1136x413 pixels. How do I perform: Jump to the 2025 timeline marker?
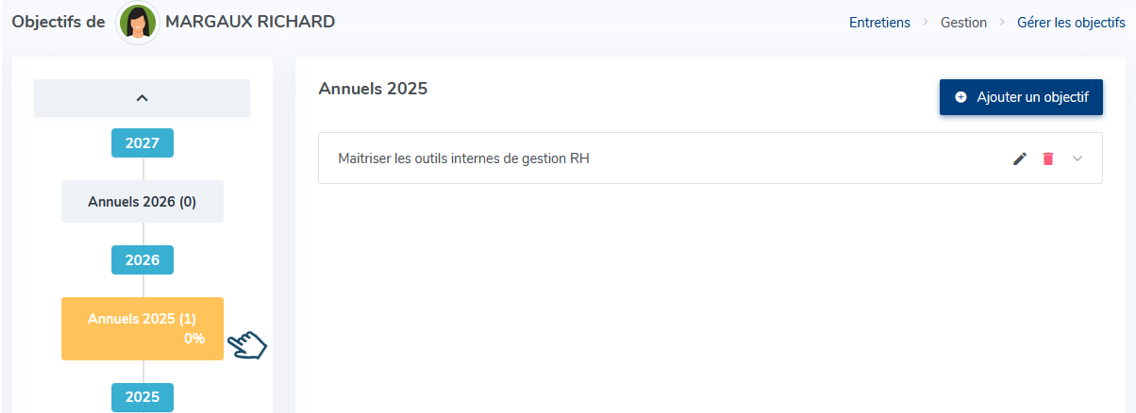(142, 397)
